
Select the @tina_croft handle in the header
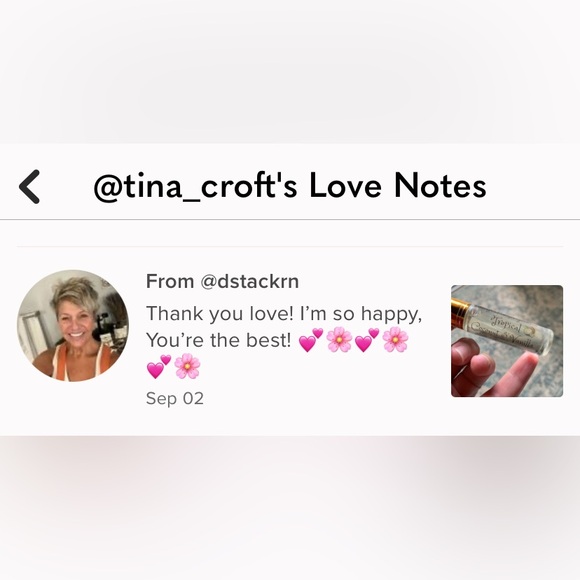tap(195, 186)
